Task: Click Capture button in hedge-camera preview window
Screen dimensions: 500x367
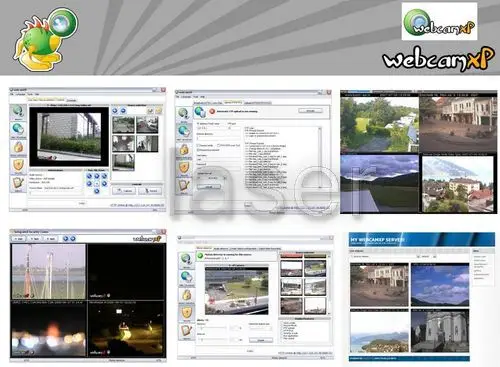Action: [124, 191]
